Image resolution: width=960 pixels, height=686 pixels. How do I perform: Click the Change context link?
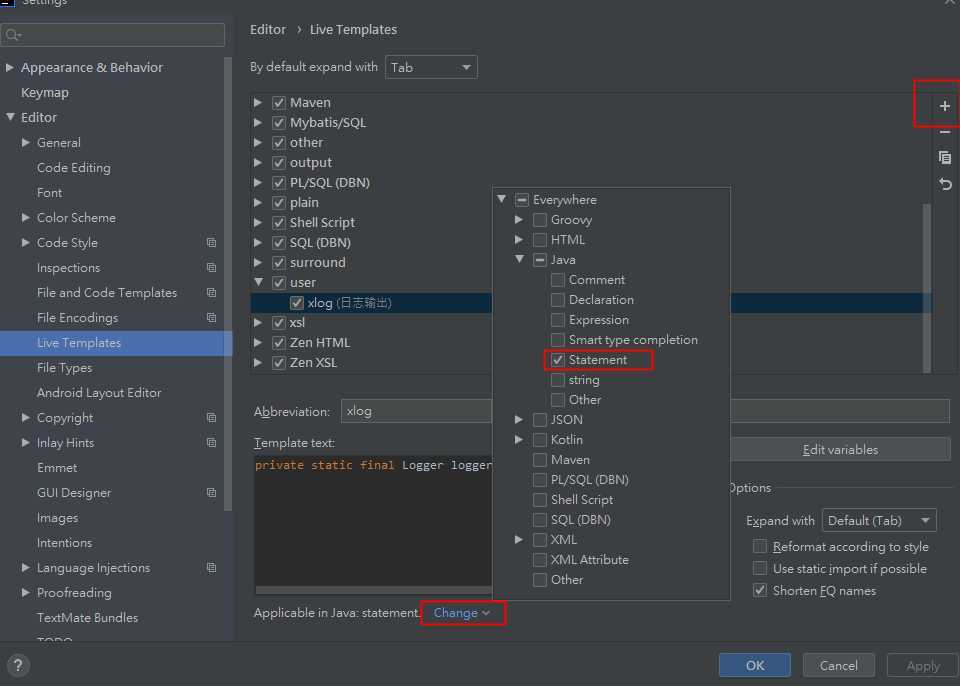click(x=461, y=613)
